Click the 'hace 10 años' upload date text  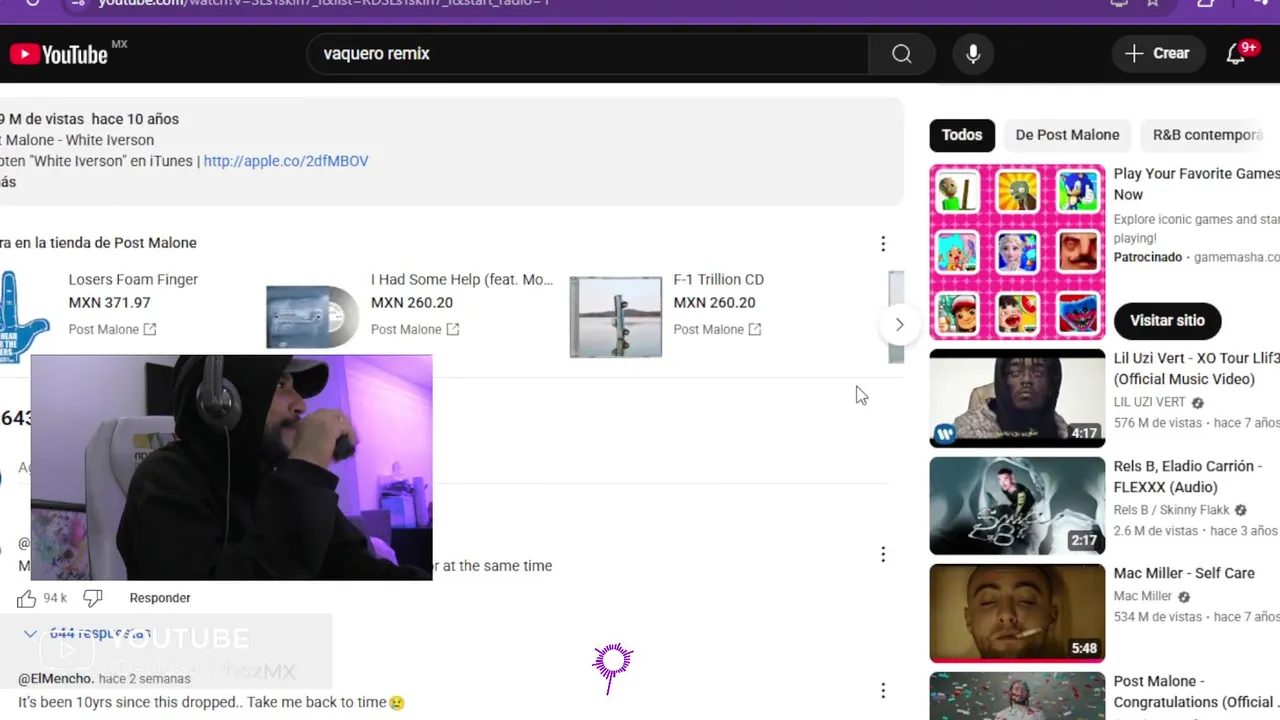coord(135,119)
